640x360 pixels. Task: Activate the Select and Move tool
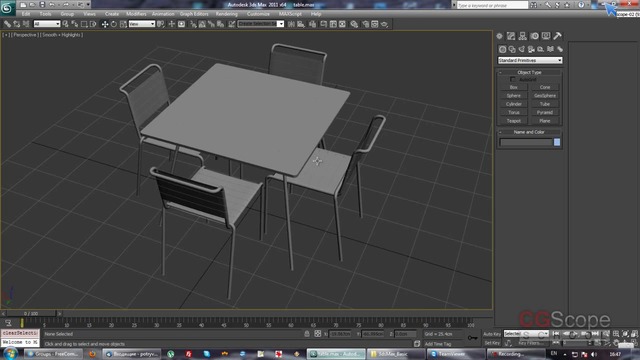105,24
